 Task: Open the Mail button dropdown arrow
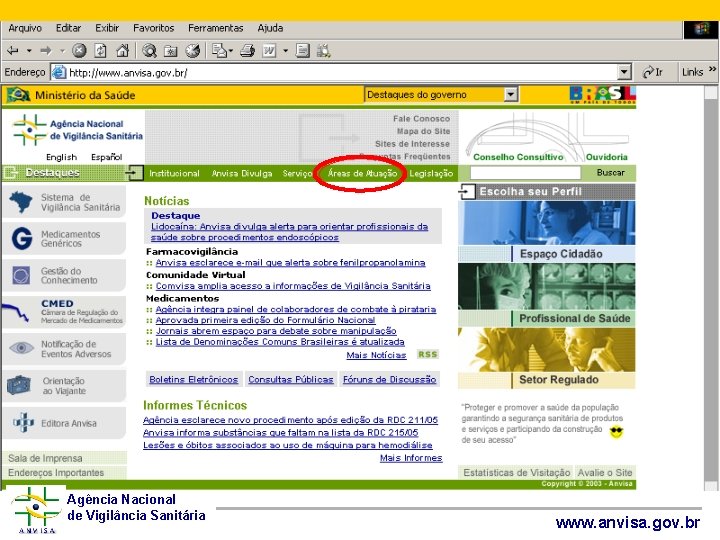tap(231, 51)
